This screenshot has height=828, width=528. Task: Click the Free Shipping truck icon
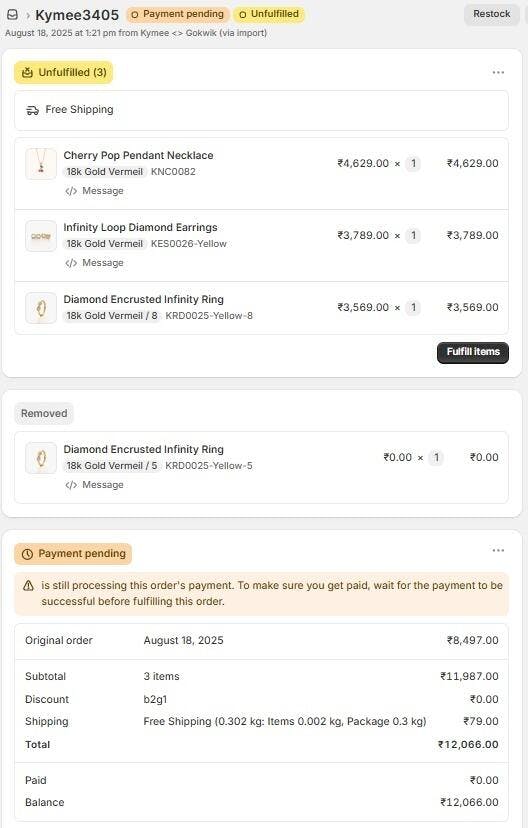32,110
